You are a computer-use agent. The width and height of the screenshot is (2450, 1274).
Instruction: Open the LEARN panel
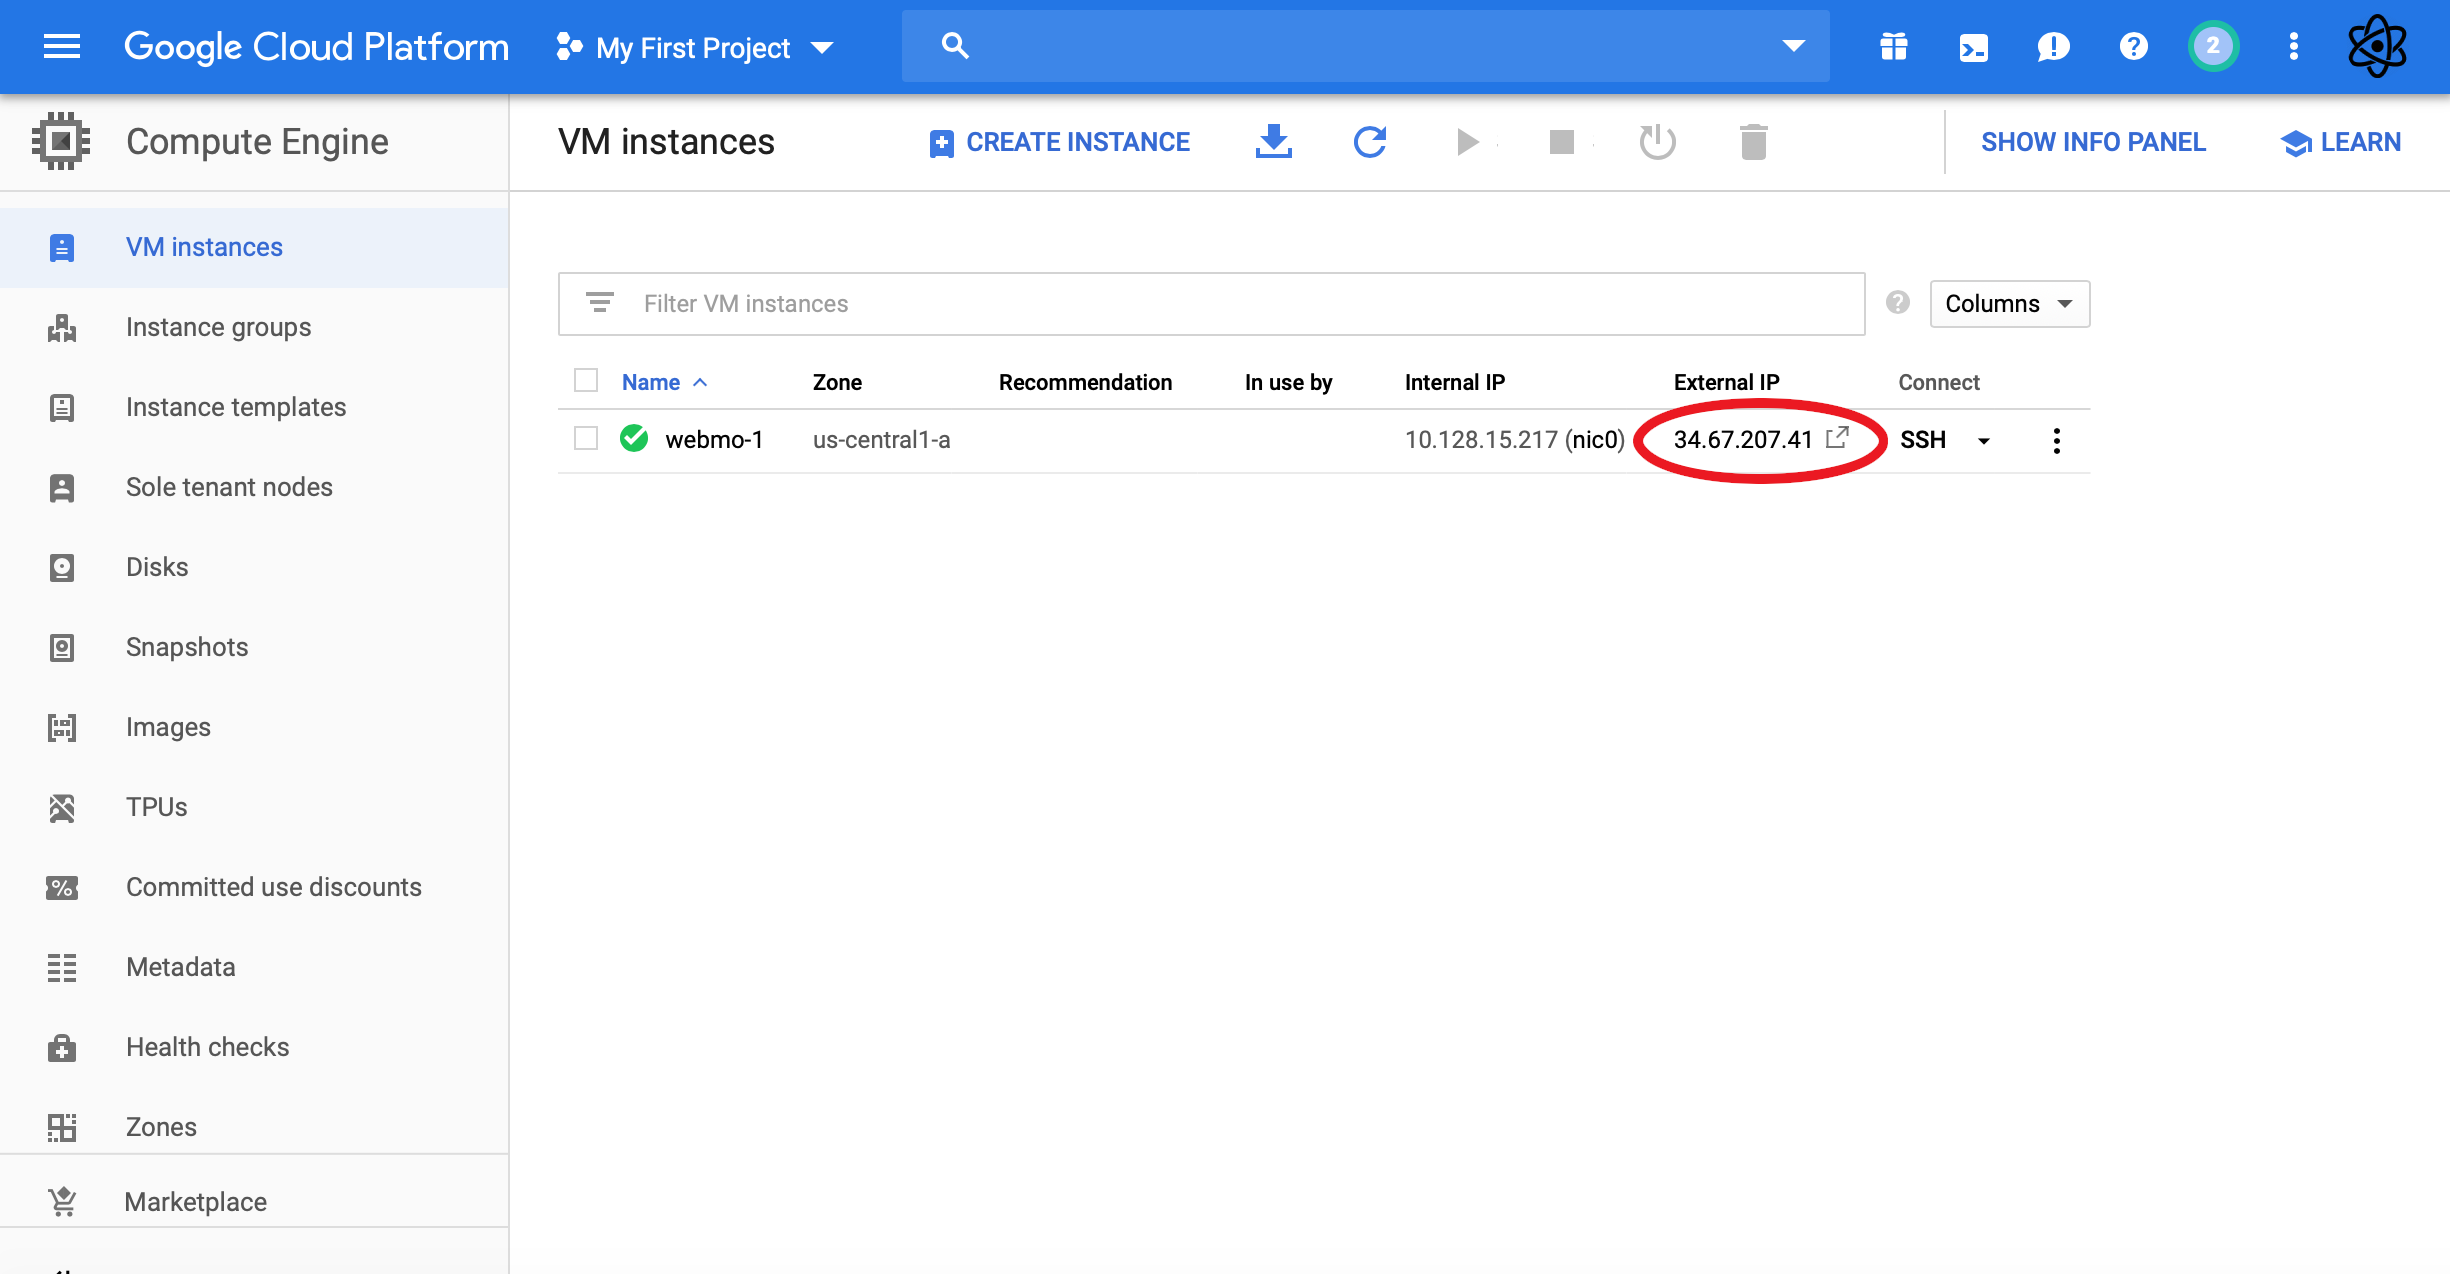click(x=2340, y=142)
